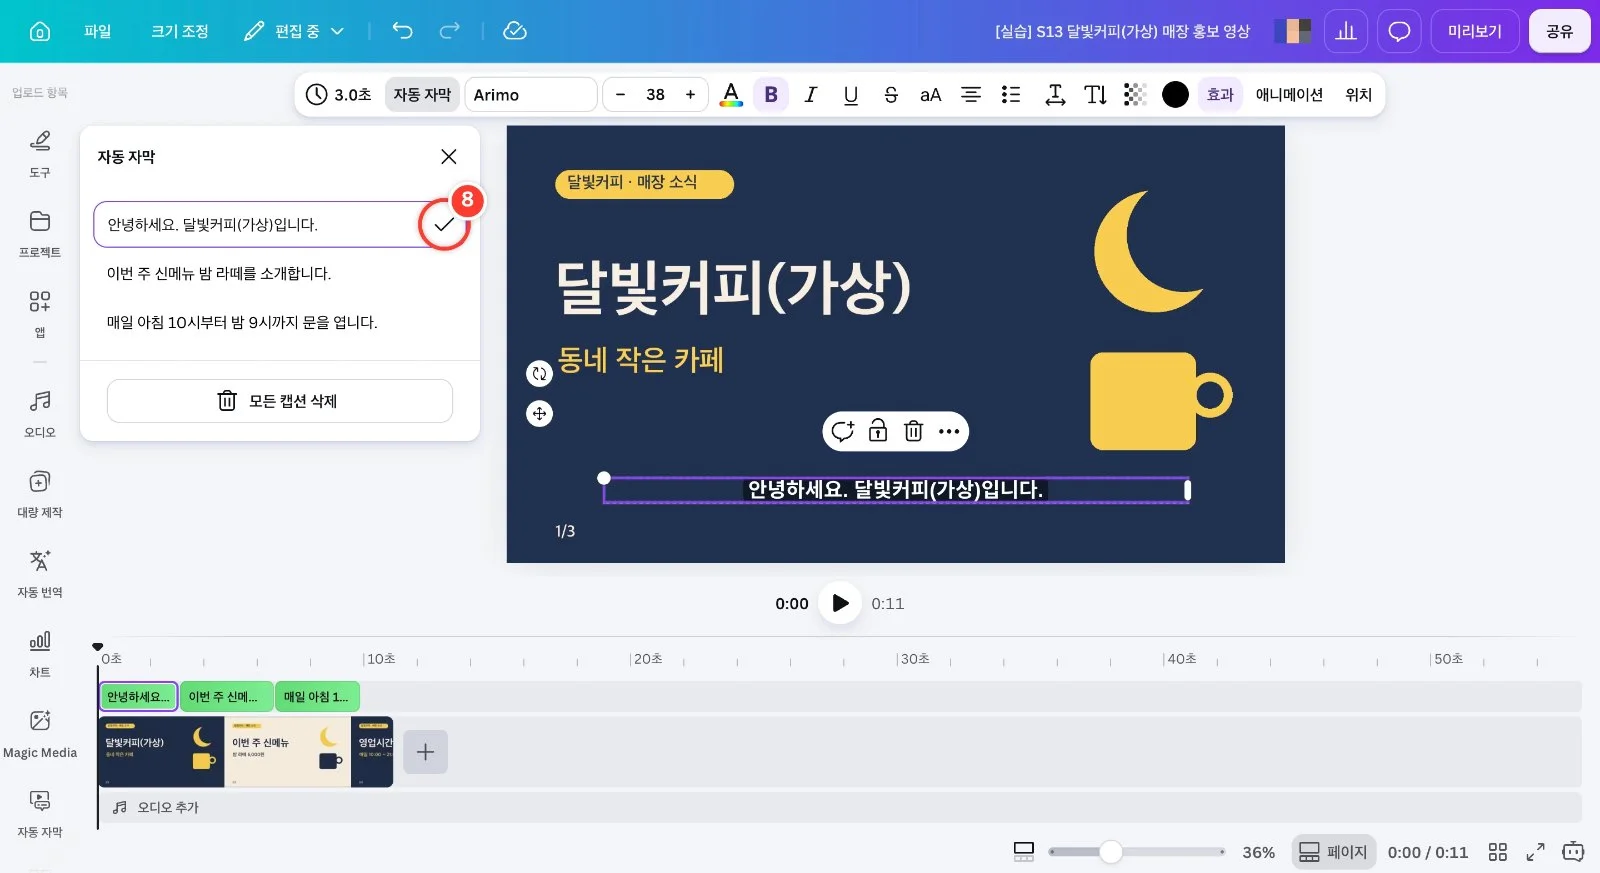Increase font size with plus
The width and height of the screenshot is (1600, 873).
[x=690, y=94]
